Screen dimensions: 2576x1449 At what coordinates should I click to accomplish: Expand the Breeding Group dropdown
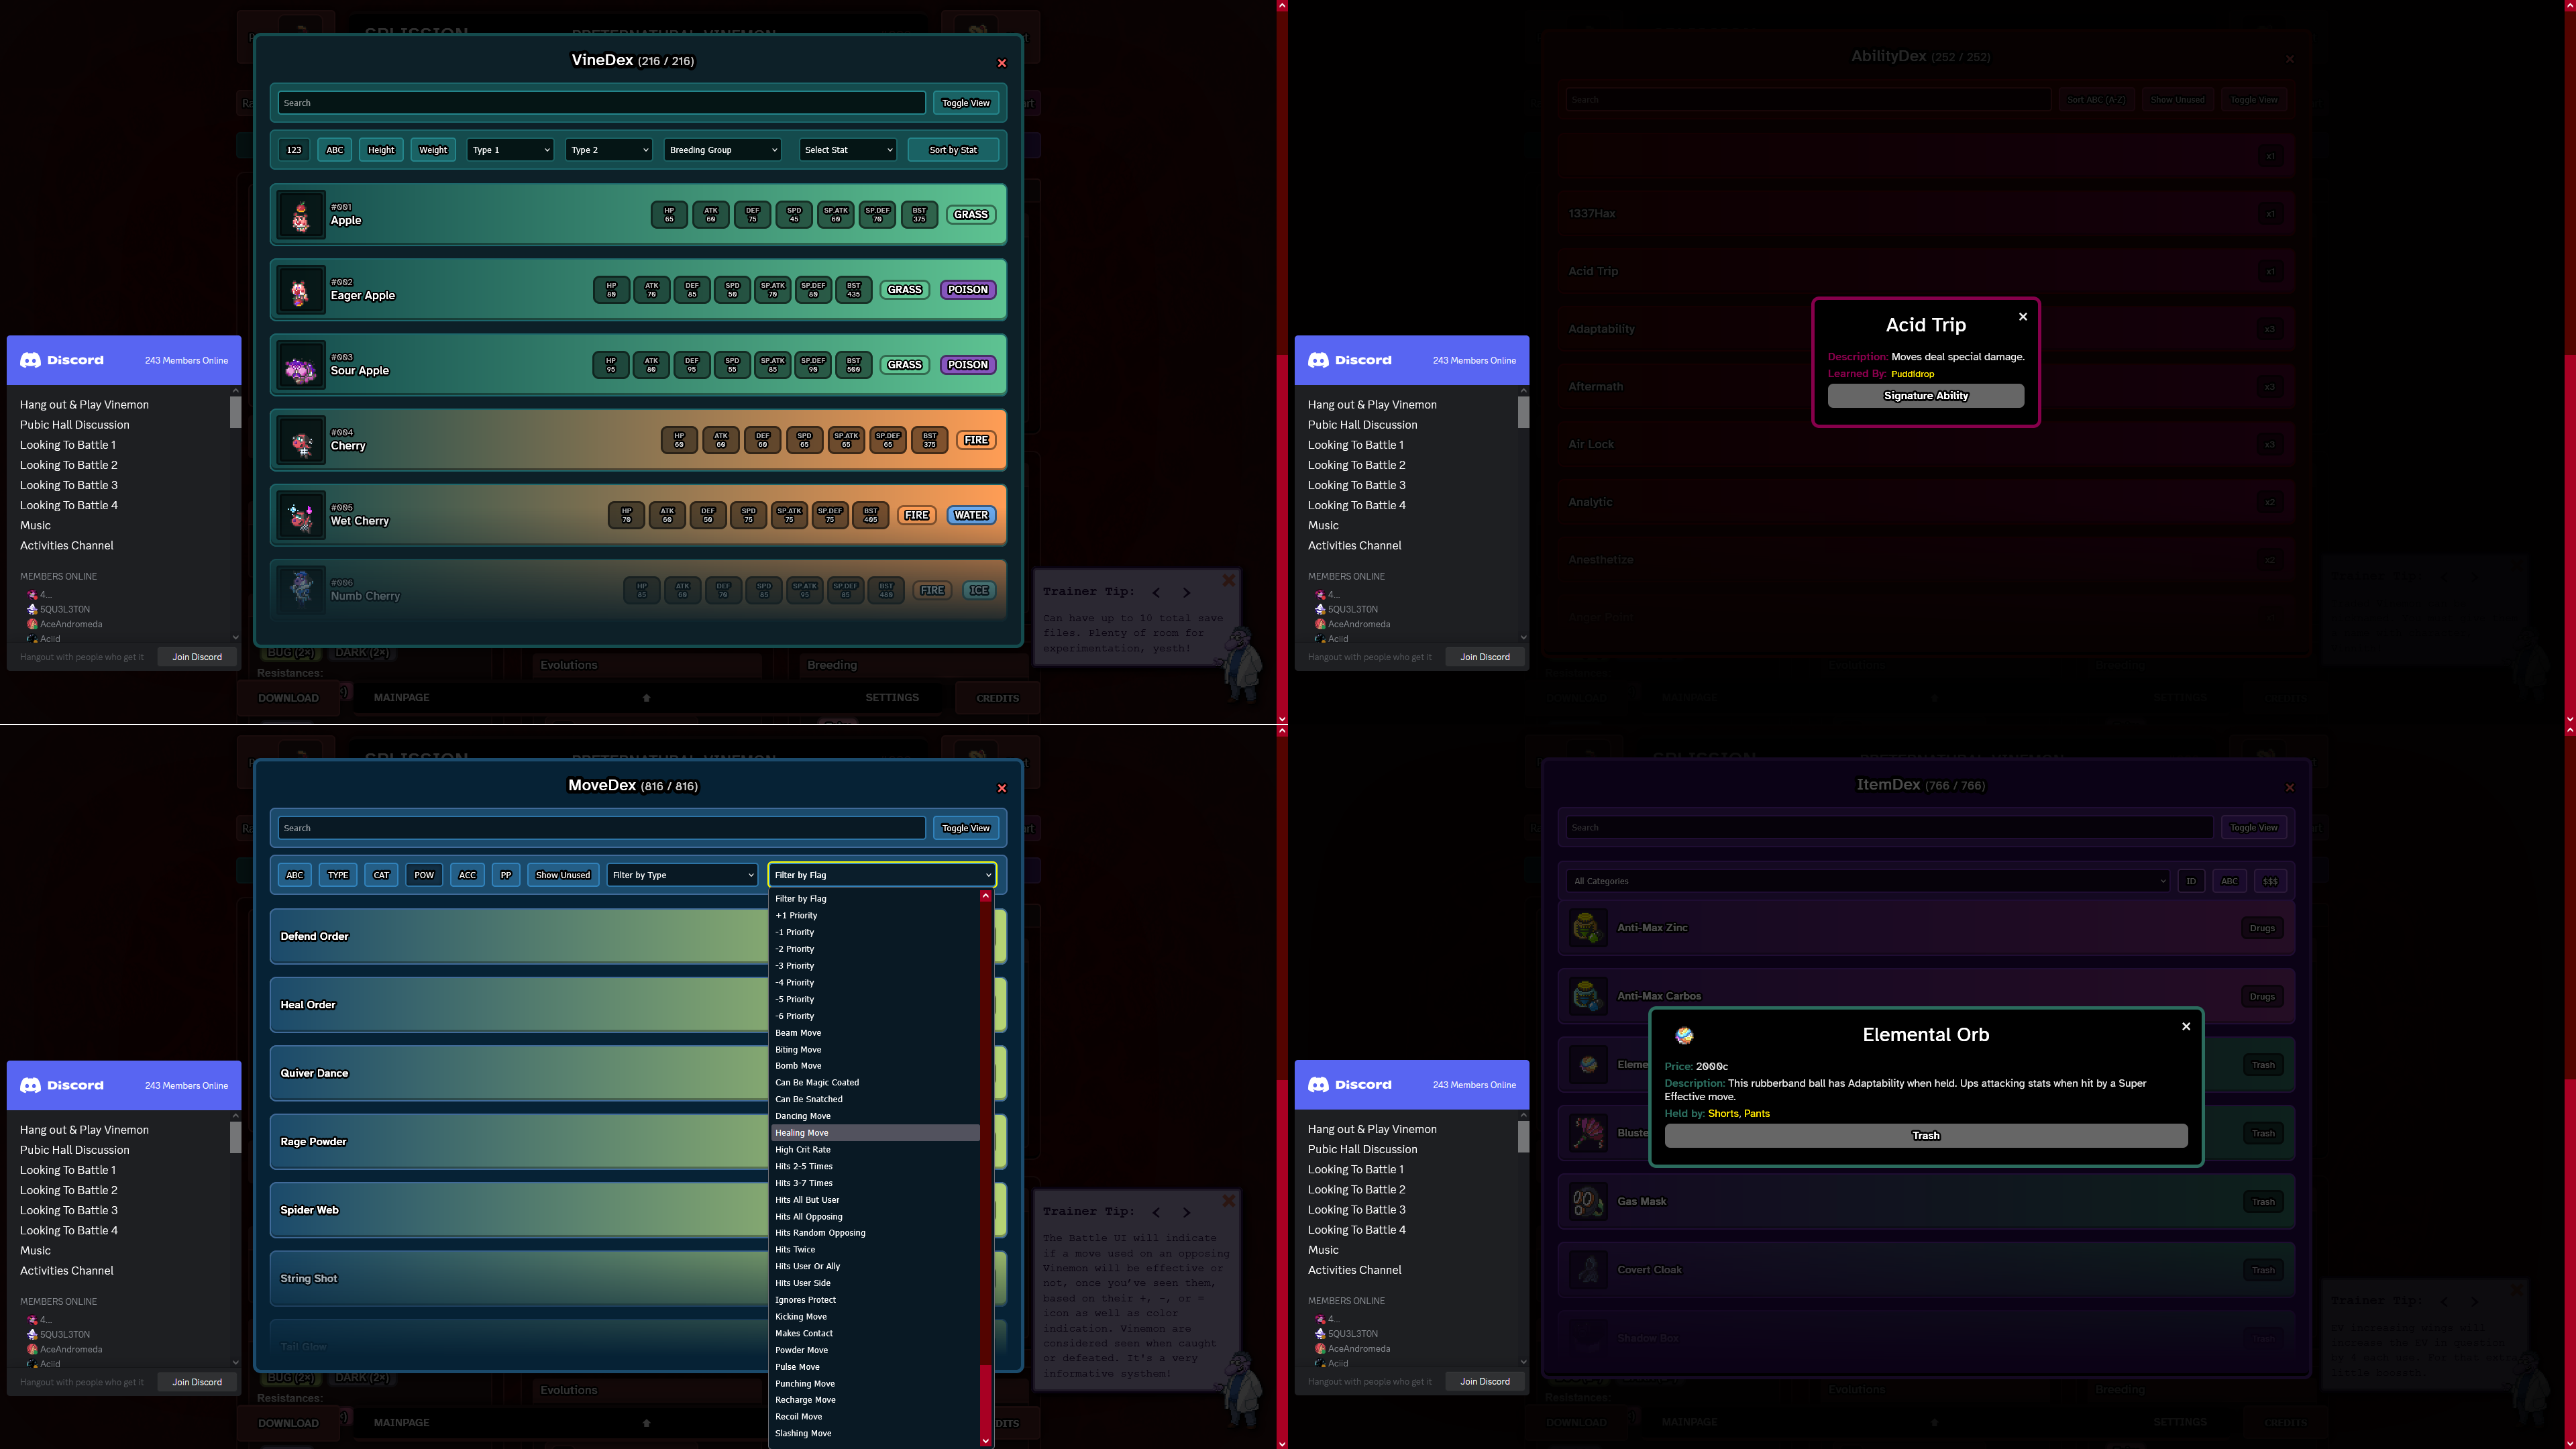coord(722,150)
